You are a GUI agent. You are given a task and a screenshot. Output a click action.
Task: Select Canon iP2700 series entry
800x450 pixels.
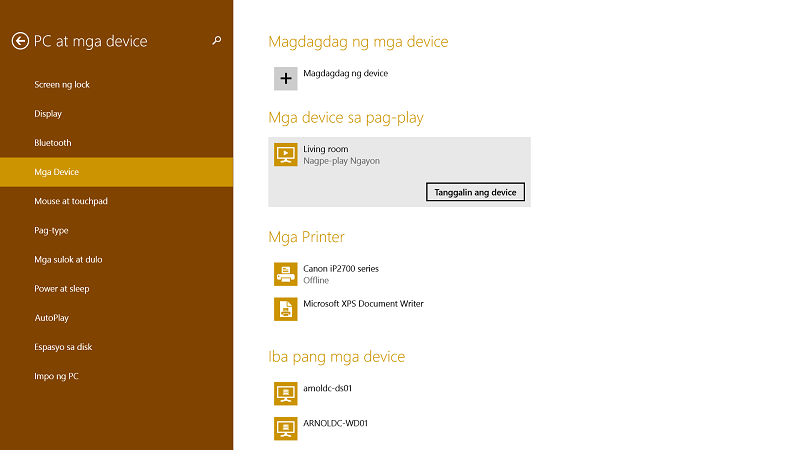pyautogui.click(x=341, y=268)
